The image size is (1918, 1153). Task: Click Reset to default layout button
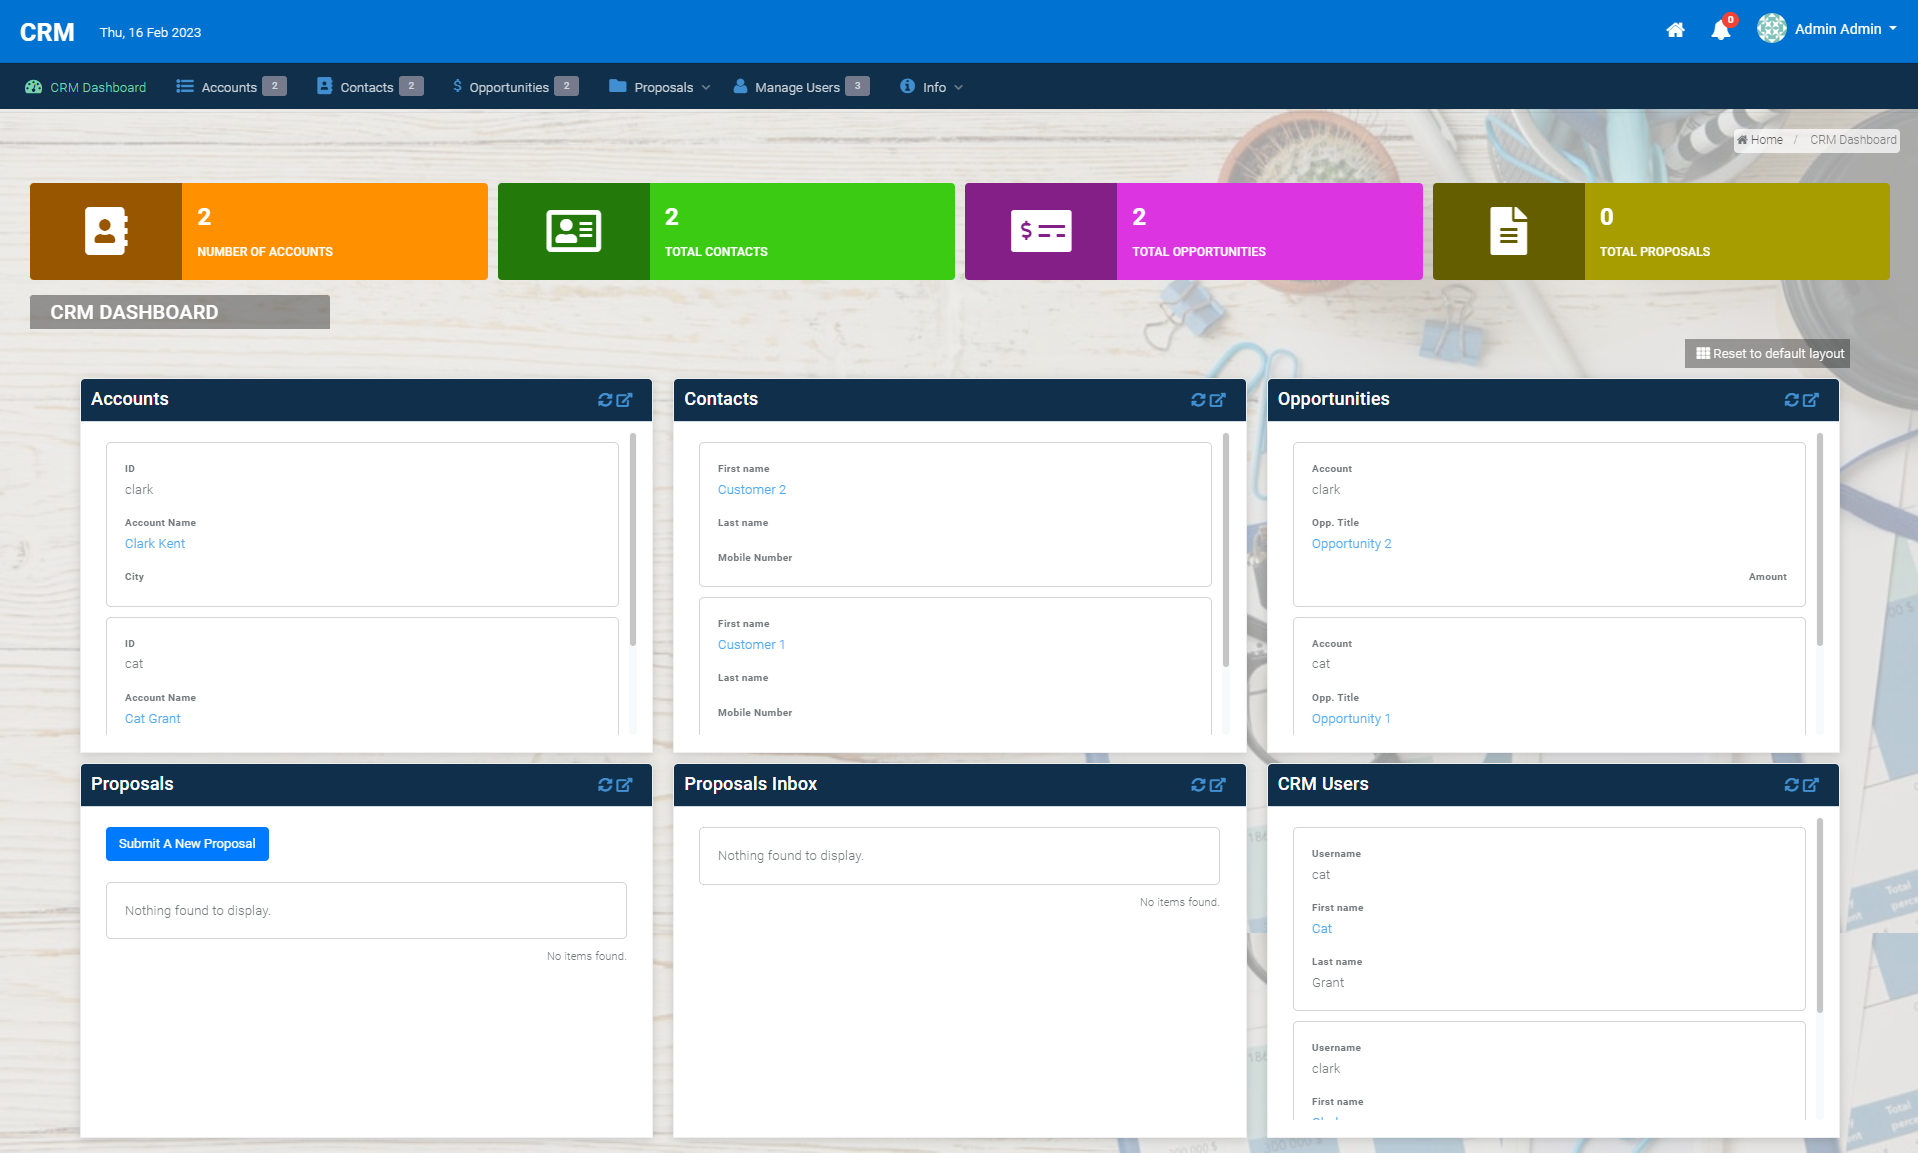tap(1767, 354)
